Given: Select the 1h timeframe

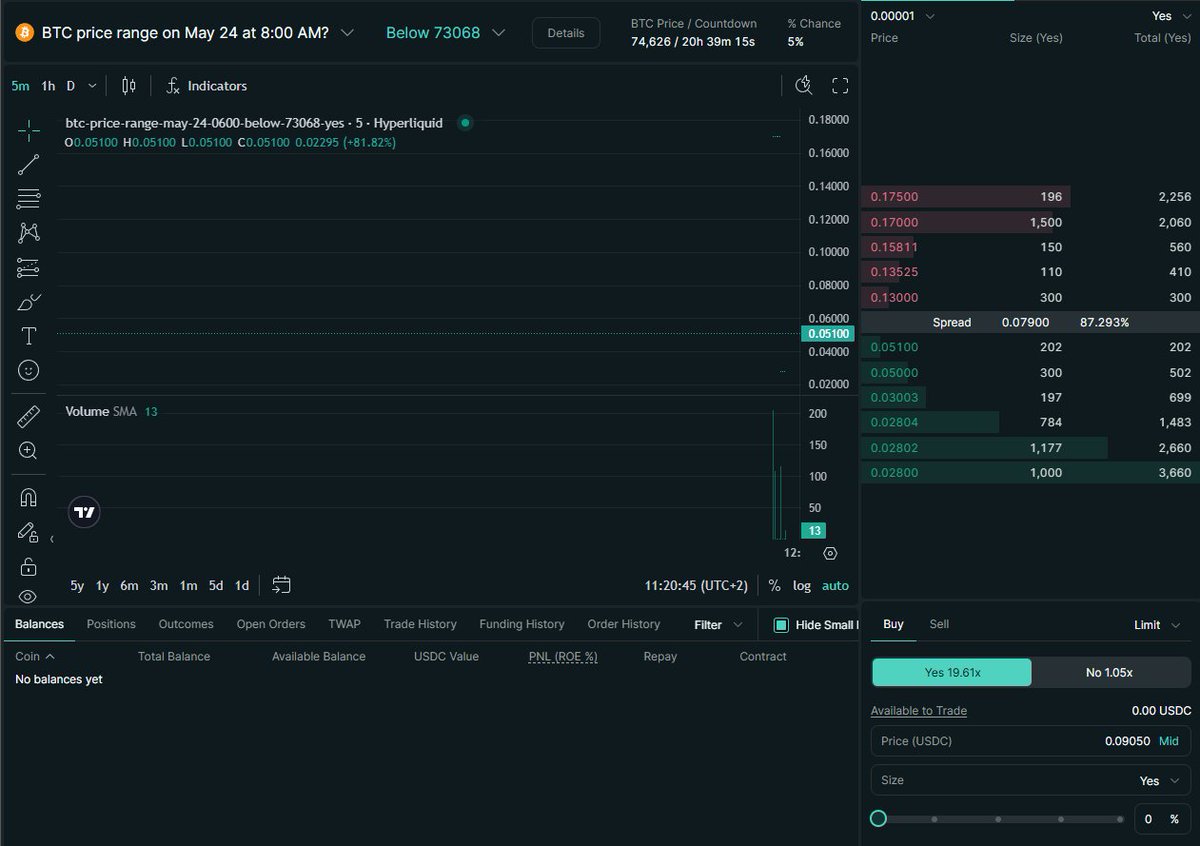Looking at the screenshot, I should 48,86.
